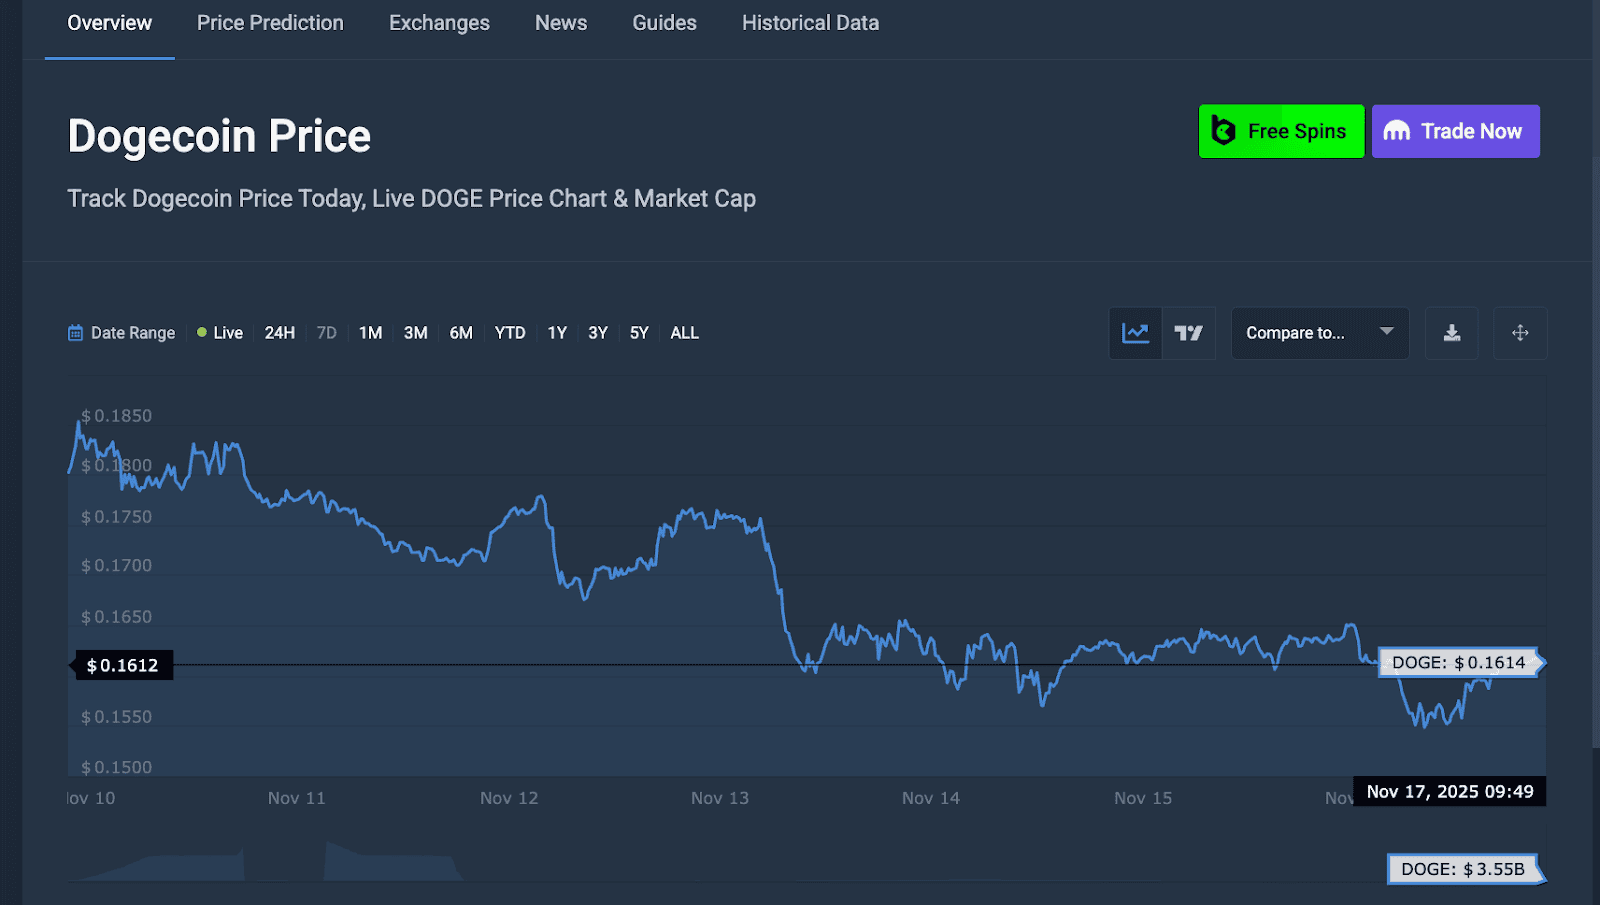
Task: Switch to line chart view icon
Action: coord(1135,333)
